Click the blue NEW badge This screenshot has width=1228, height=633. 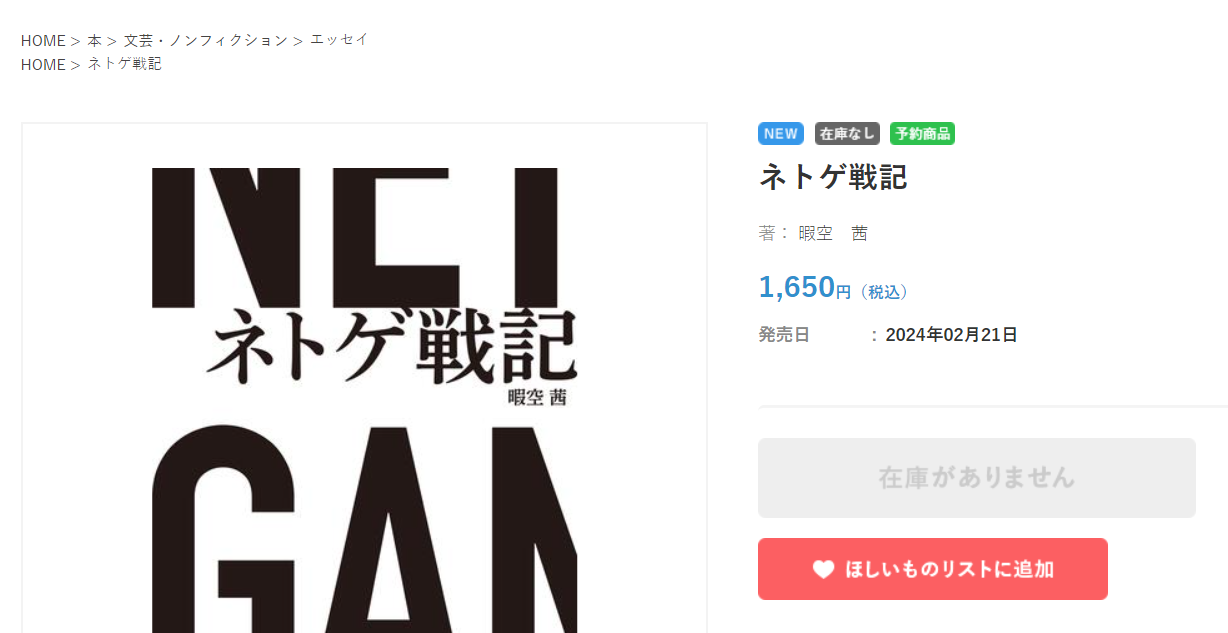pyautogui.click(x=781, y=133)
